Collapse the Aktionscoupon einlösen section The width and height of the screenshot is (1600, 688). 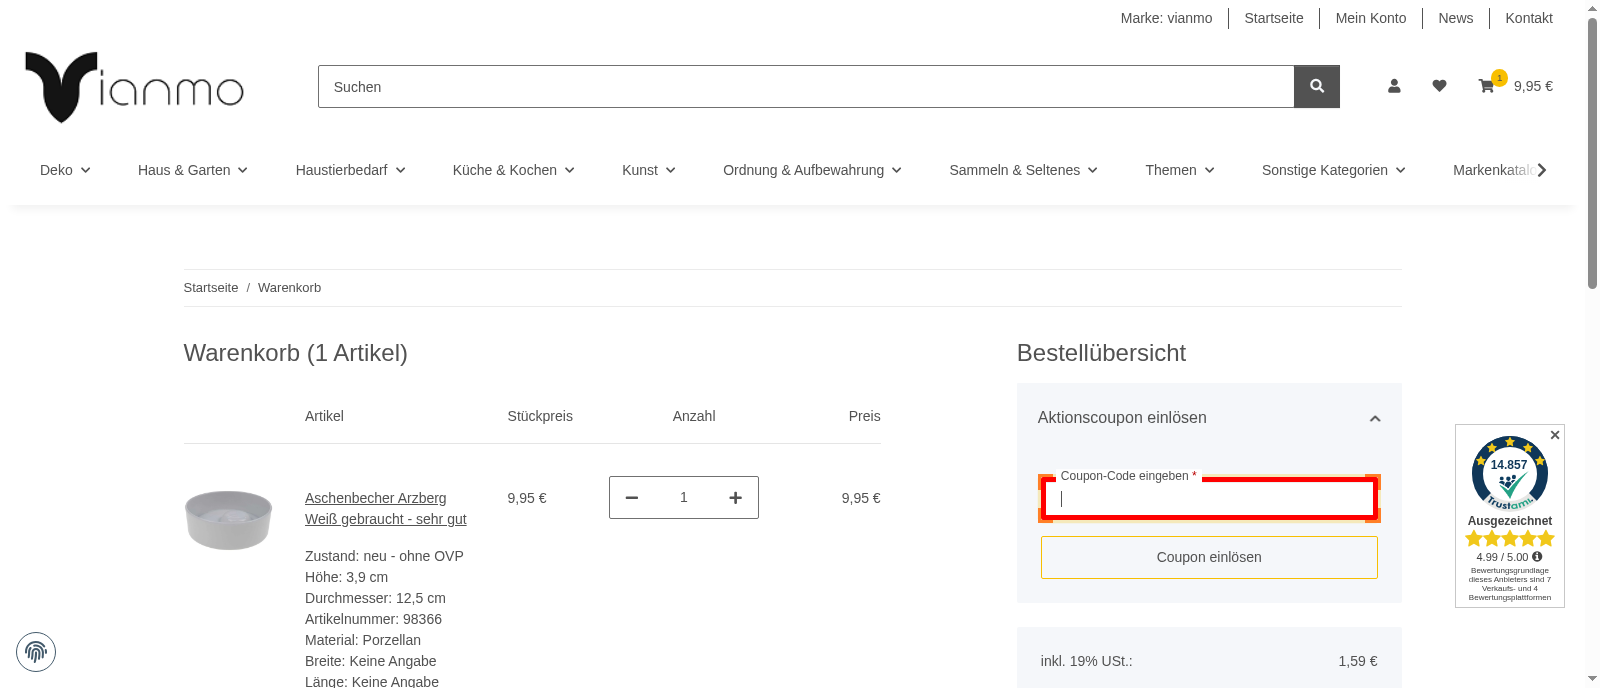(1374, 419)
